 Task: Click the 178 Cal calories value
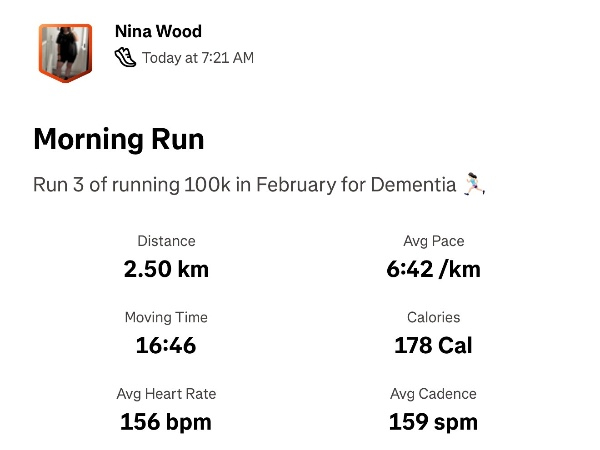[433, 346]
